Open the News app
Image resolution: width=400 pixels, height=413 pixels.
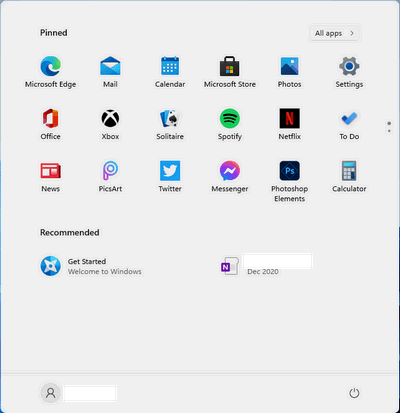coord(50,176)
